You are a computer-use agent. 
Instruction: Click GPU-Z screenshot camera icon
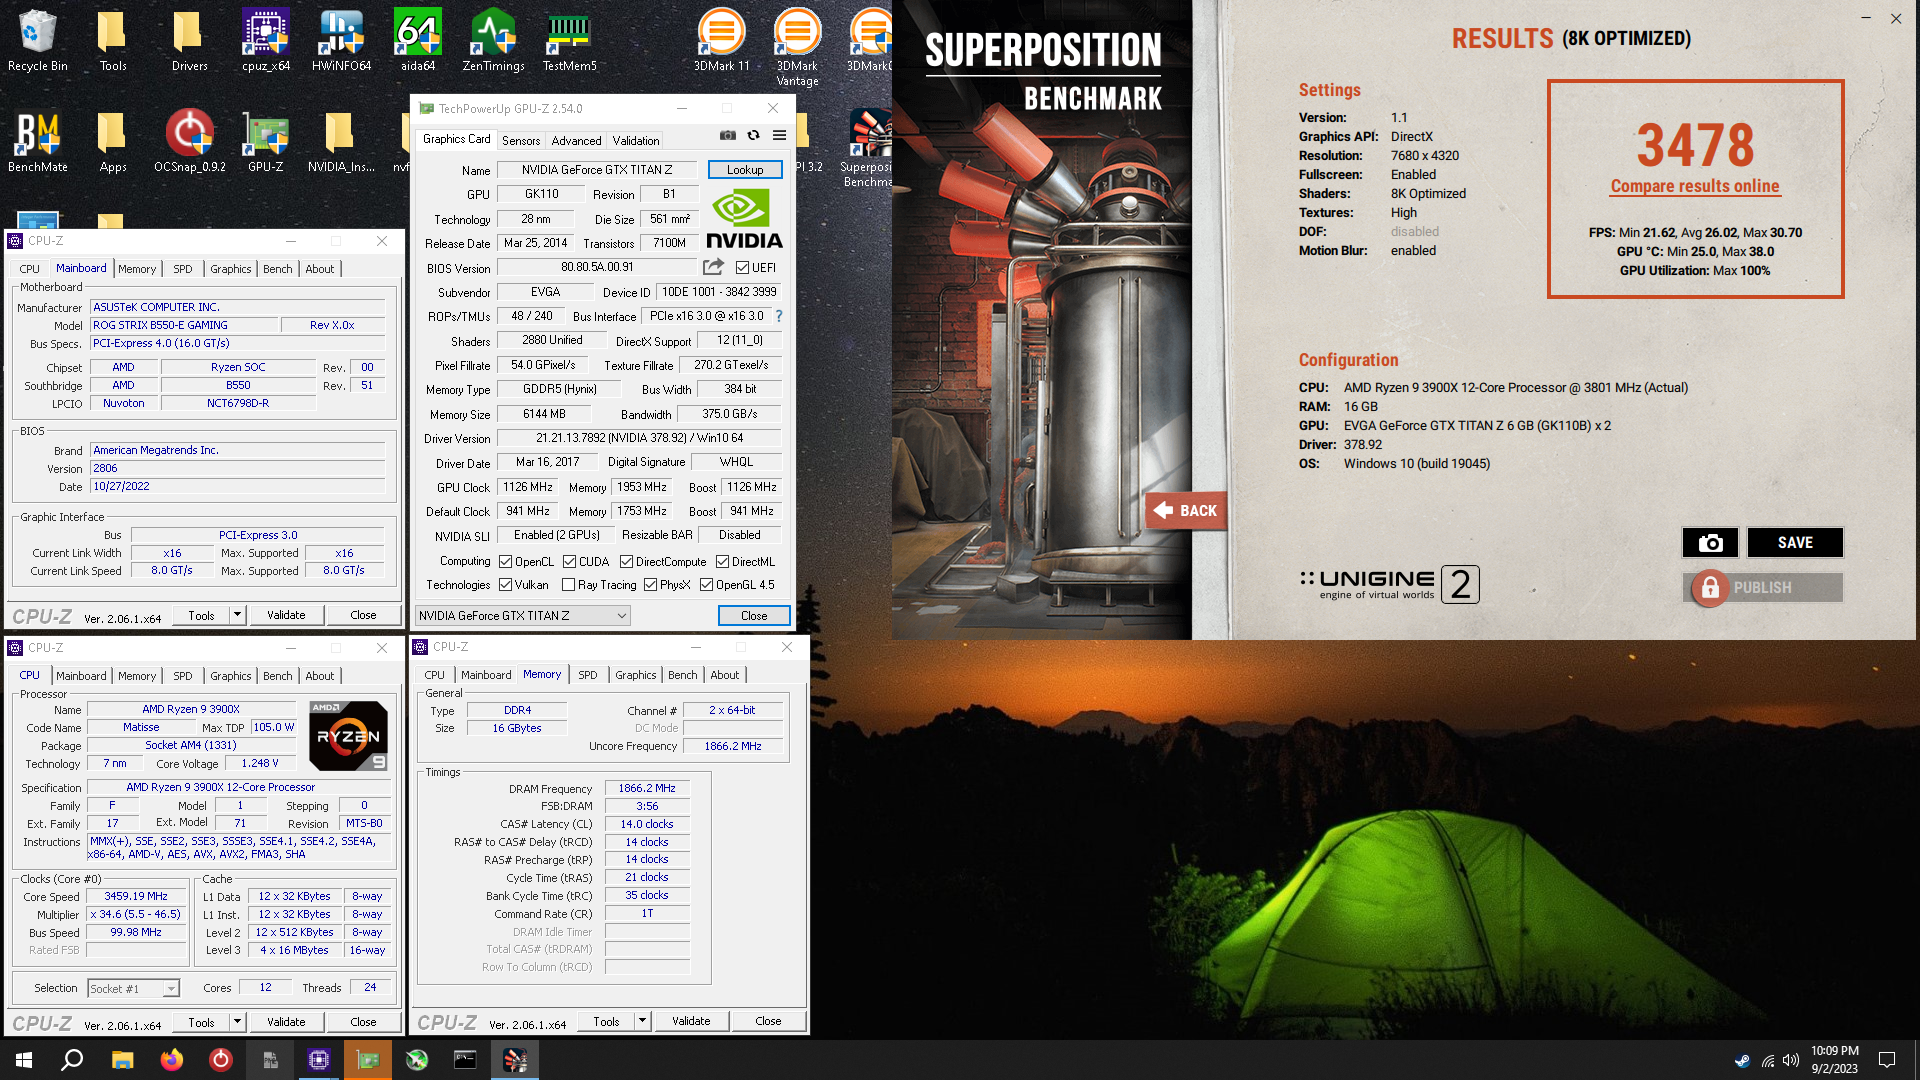[x=728, y=135]
